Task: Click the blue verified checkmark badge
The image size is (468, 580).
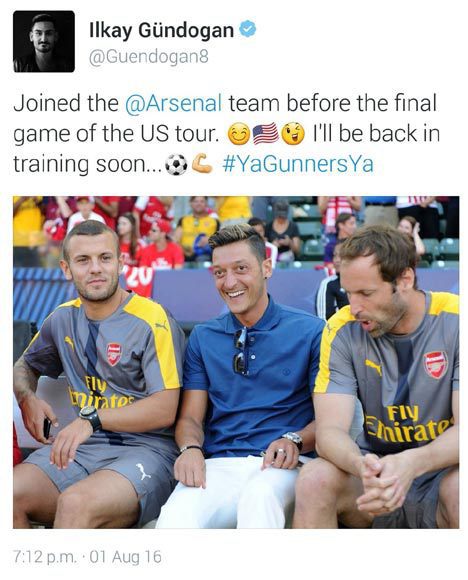Action: (248, 30)
